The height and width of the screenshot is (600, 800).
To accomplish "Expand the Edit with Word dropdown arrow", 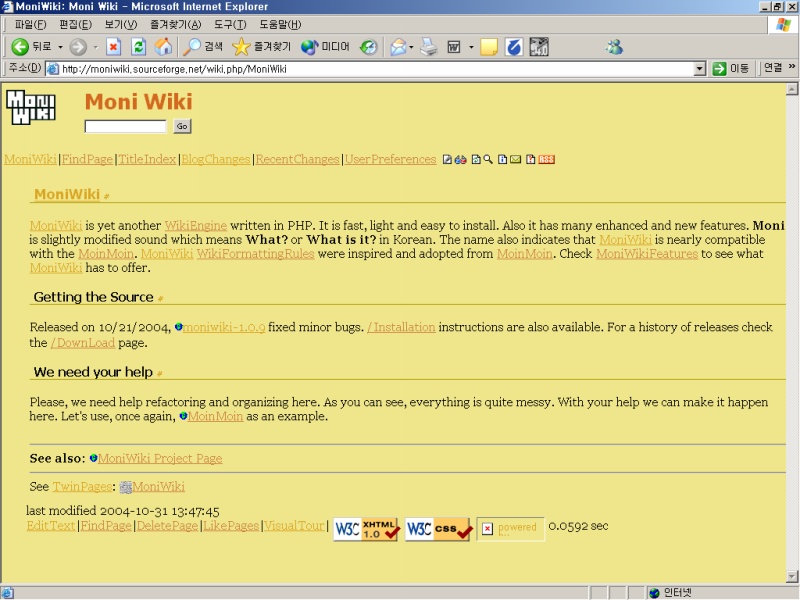I will pyautogui.click(x=471, y=47).
